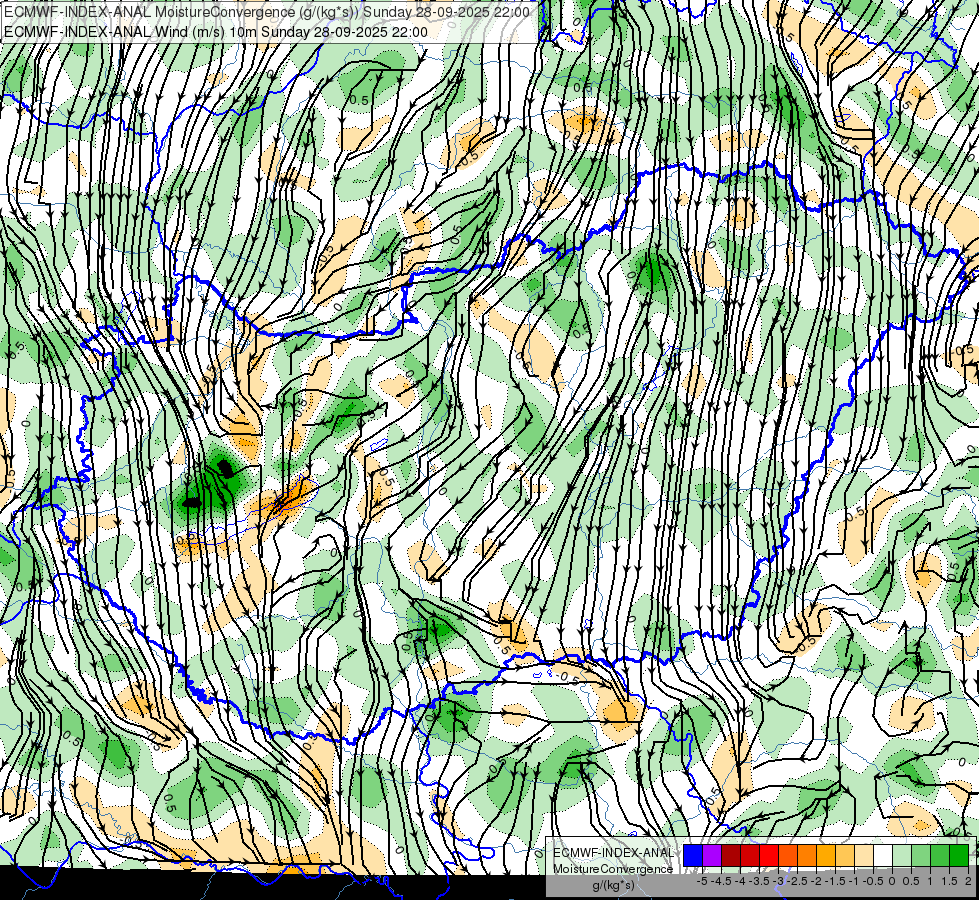The width and height of the screenshot is (979, 900).
Task: Select the legend swatch between 1 and 1.5
Action: coord(941,856)
